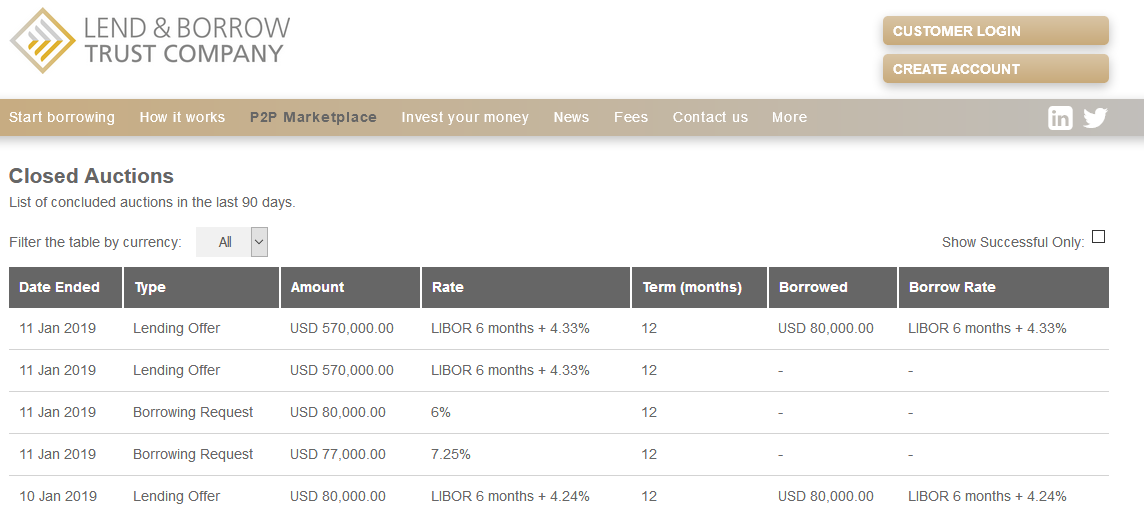The image size is (1144, 514).
Task: Select the P2P Marketplace tab
Action: tap(313, 117)
